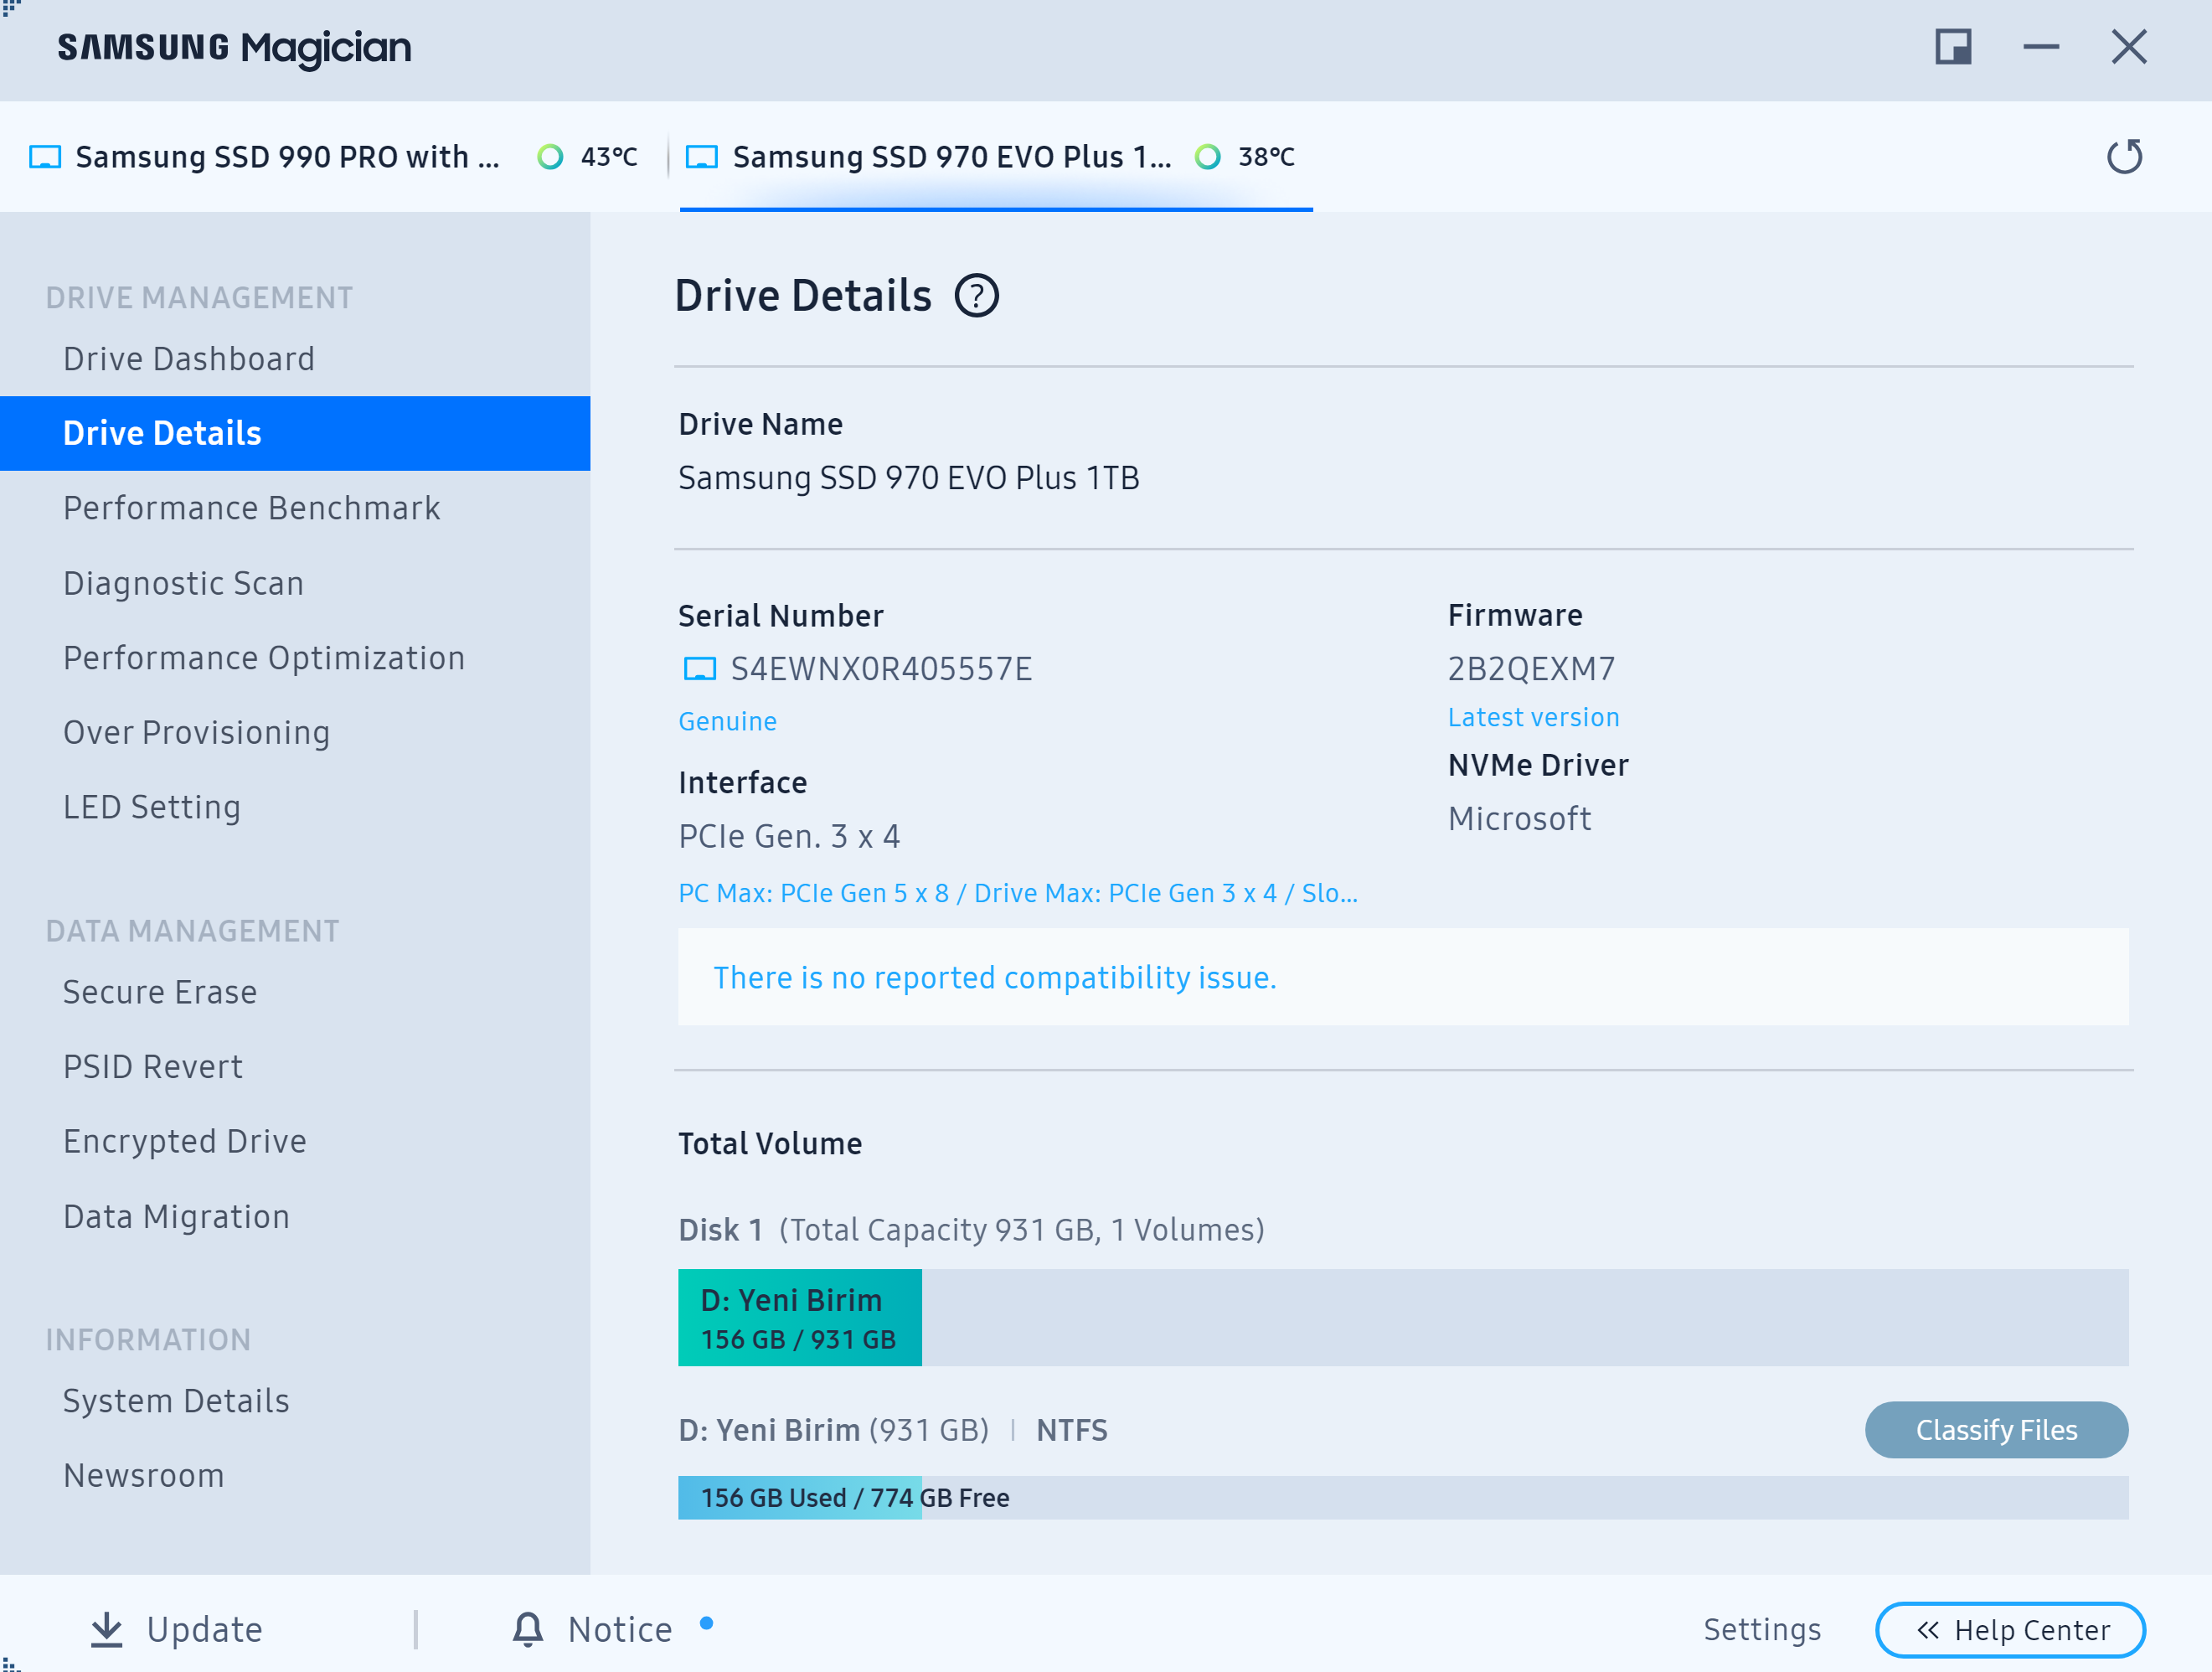Click the Notice bell icon

[x=528, y=1629]
